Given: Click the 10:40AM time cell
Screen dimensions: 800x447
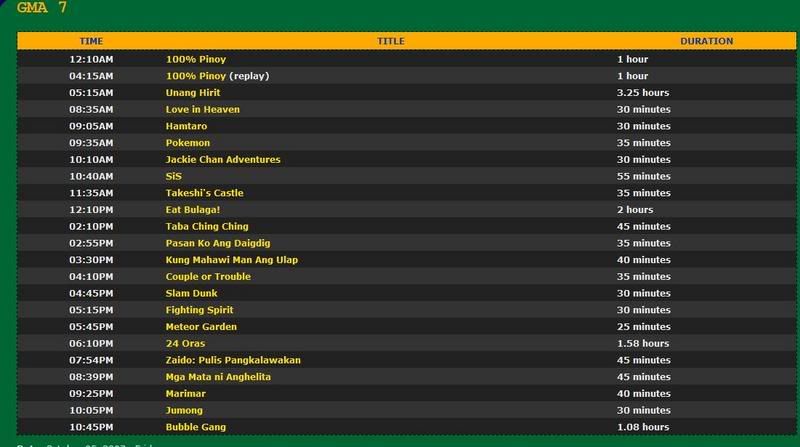Looking at the screenshot, I should [91, 177].
